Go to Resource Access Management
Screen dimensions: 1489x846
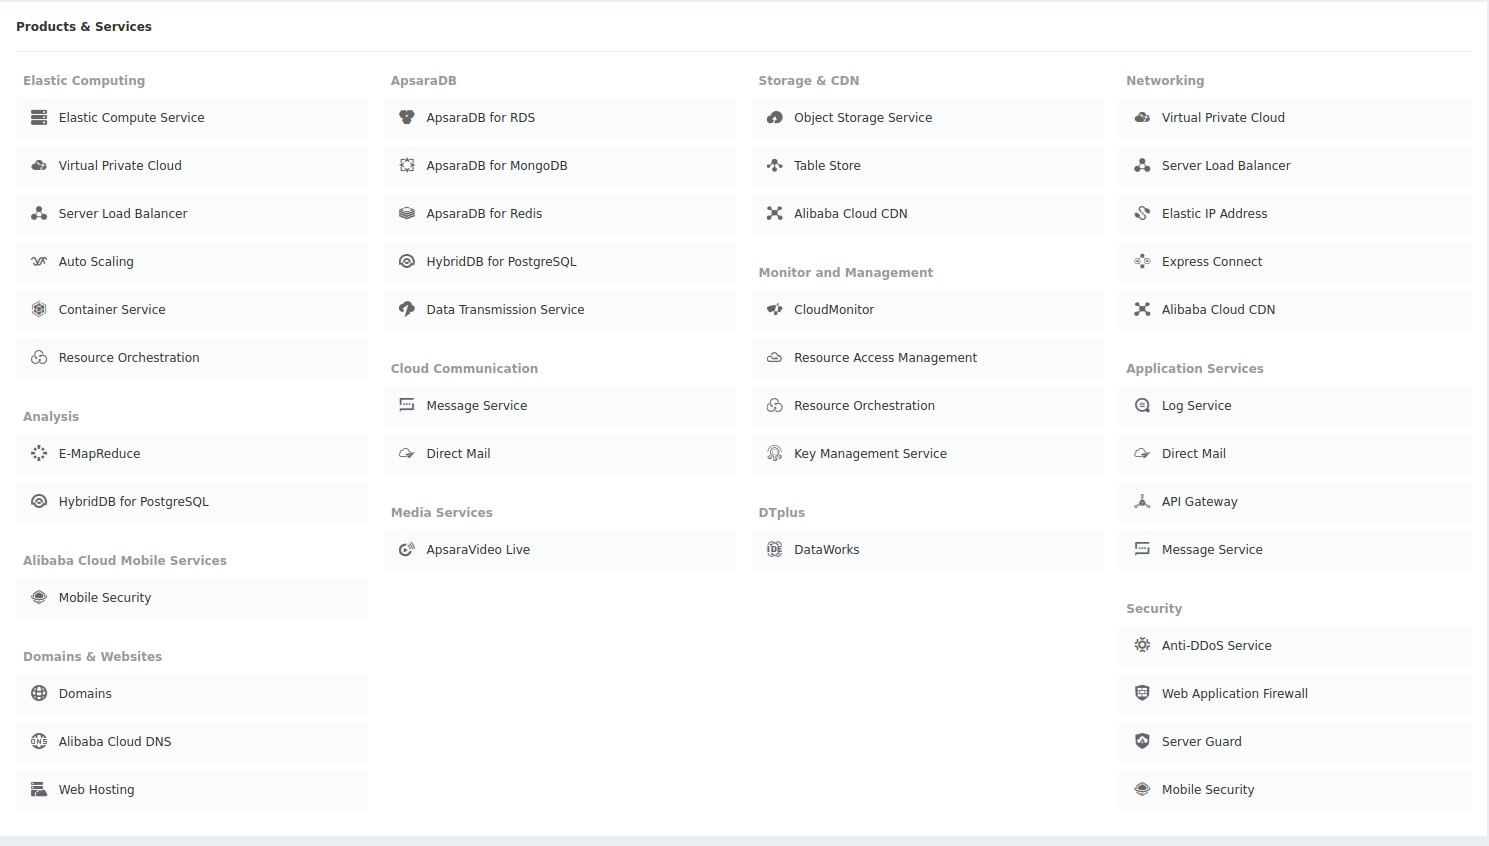tap(927, 358)
